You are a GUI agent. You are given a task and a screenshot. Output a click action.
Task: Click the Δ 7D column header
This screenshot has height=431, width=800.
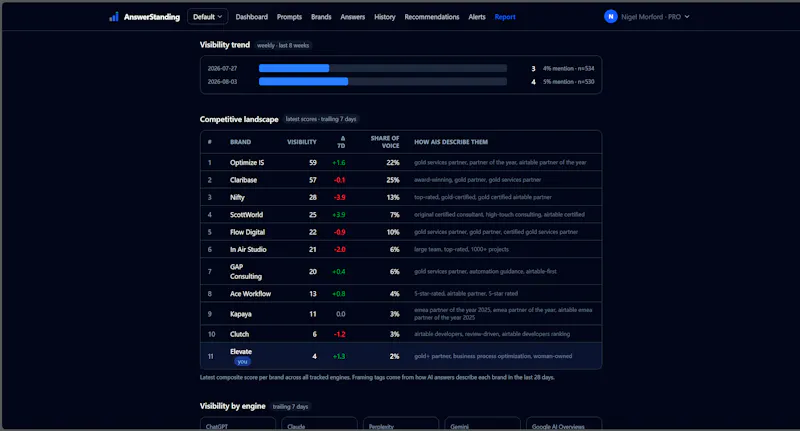[x=341, y=142]
